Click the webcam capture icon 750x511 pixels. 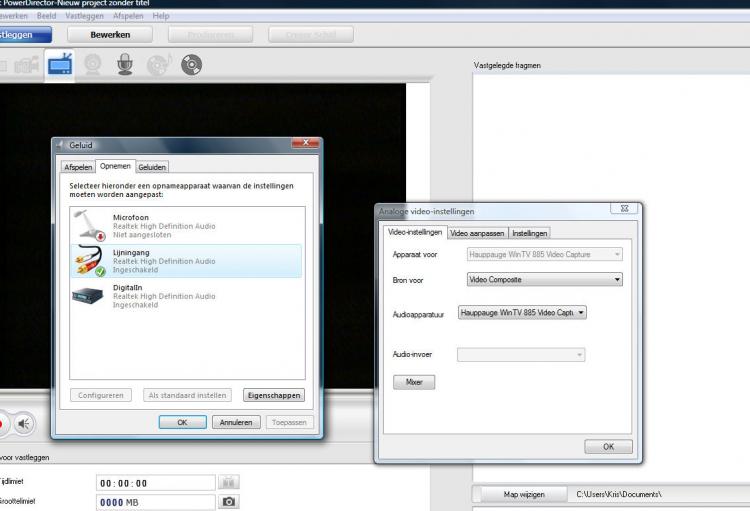pos(93,65)
